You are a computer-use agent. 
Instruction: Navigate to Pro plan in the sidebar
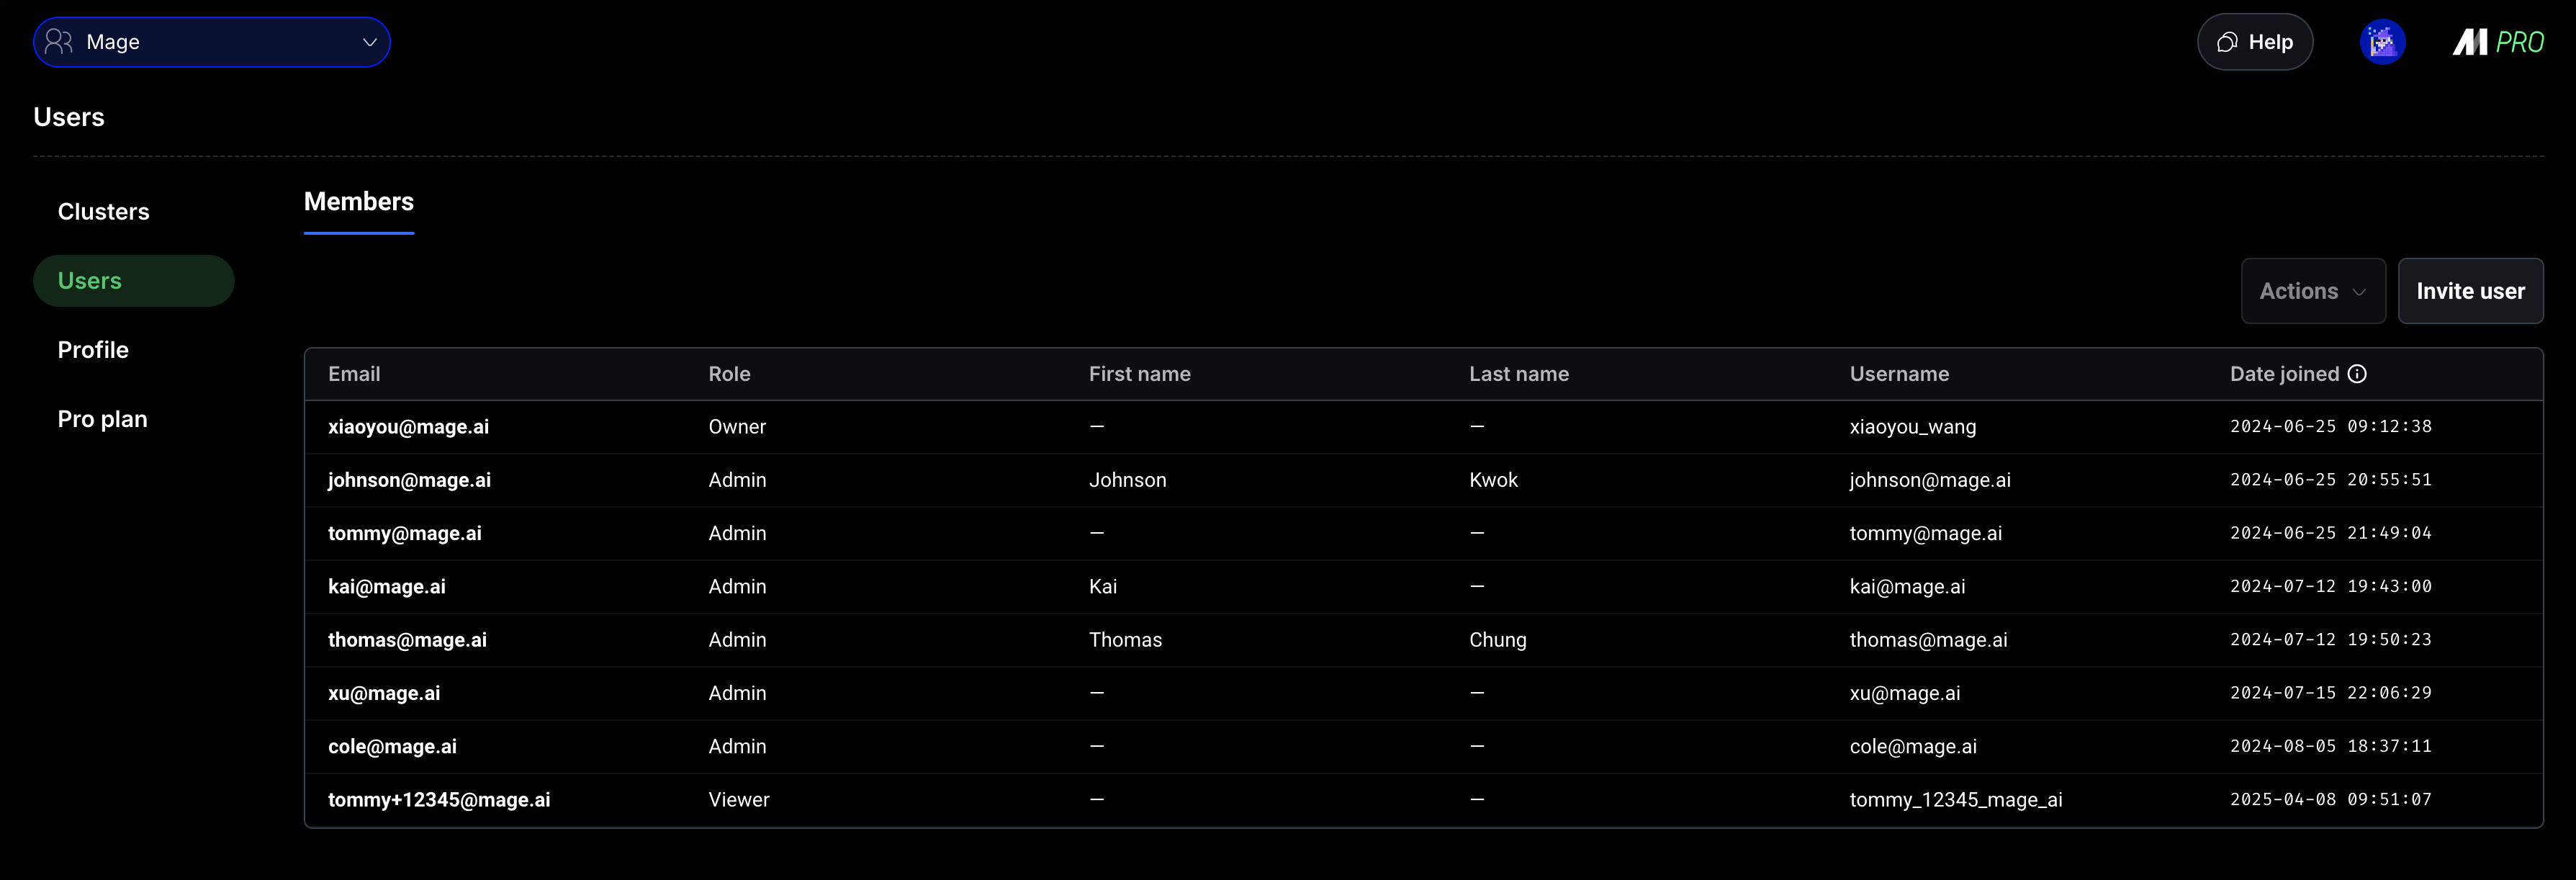click(x=102, y=419)
